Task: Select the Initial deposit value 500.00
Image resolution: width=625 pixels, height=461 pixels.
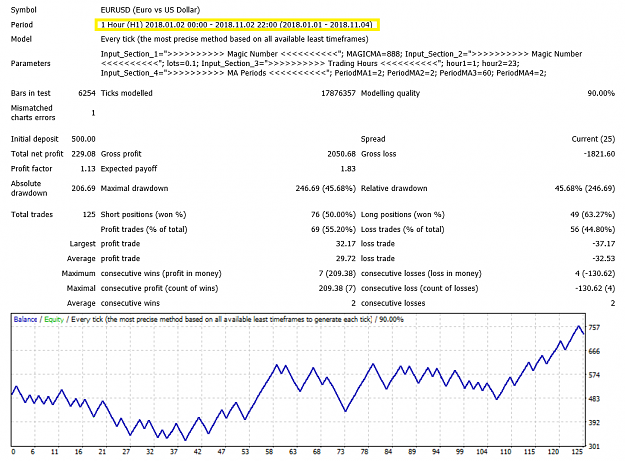Action: pyautogui.click(x=83, y=139)
